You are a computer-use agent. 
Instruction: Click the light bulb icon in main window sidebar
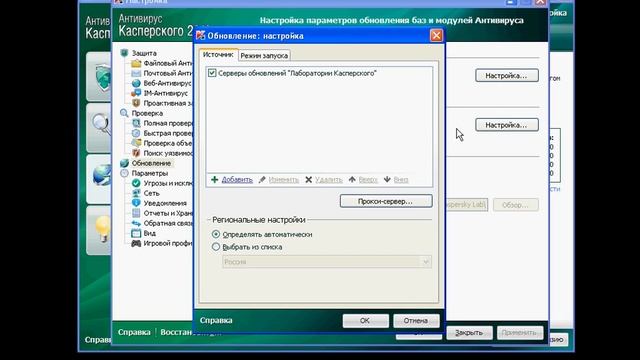[103, 228]
